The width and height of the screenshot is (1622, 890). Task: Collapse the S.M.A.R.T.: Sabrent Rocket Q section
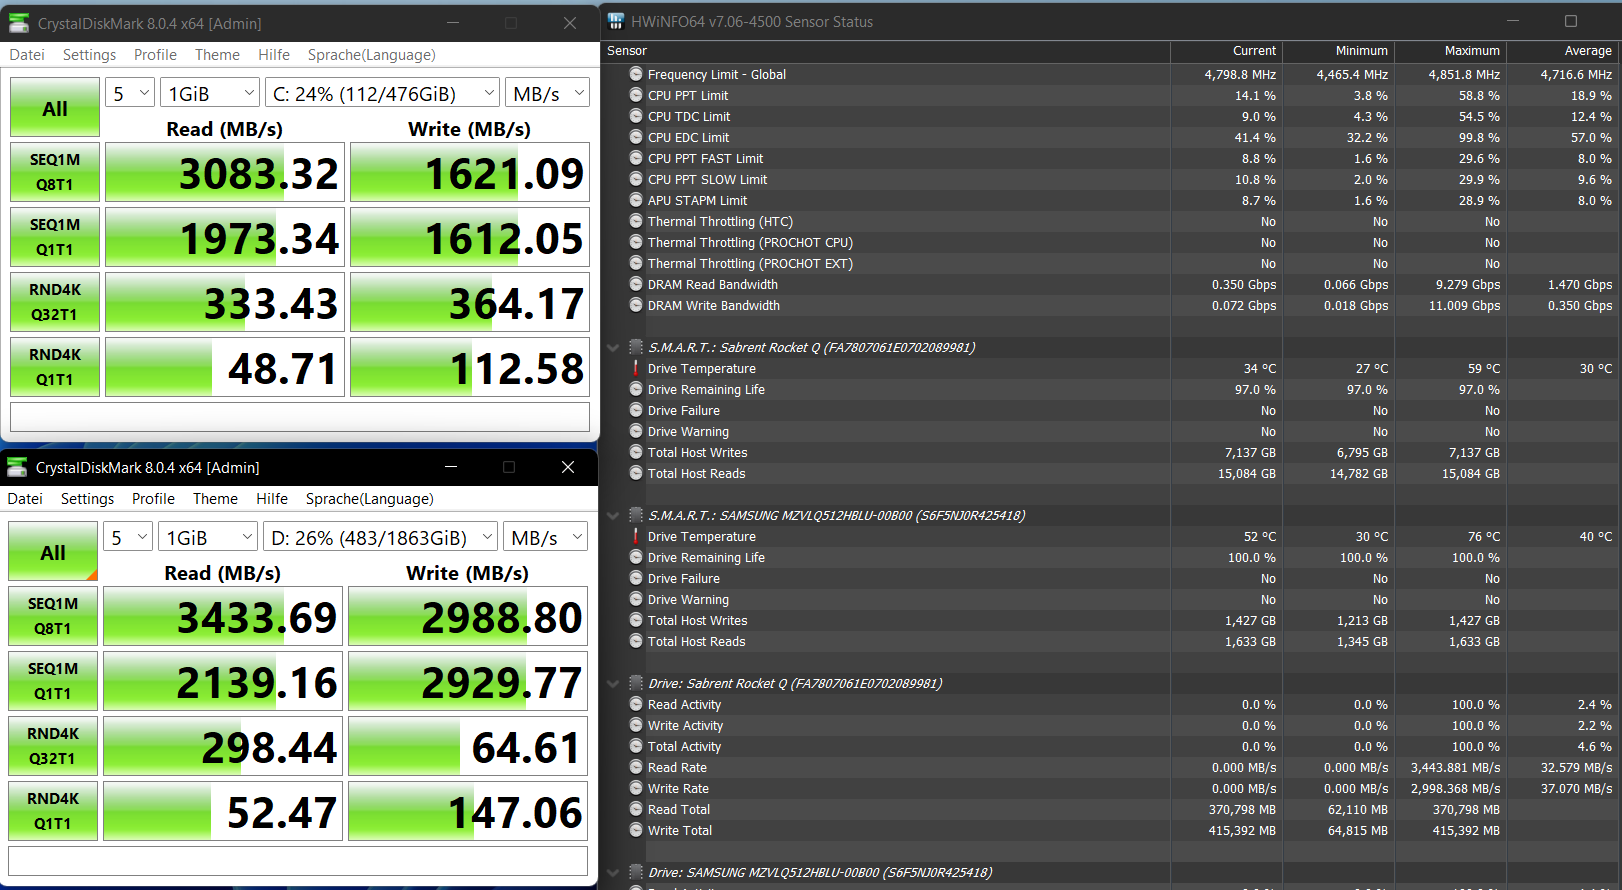click(613, 347)
